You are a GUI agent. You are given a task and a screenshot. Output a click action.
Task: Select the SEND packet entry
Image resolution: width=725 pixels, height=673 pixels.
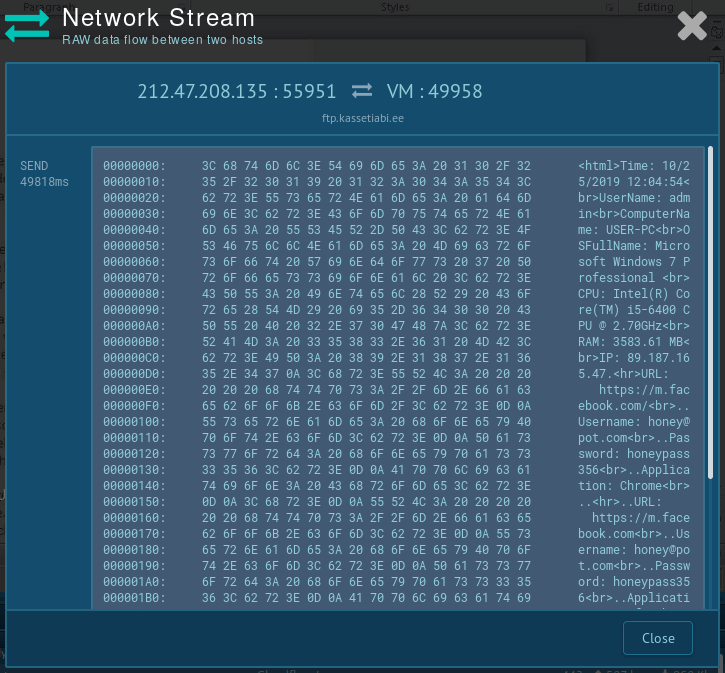click(34, 166)
